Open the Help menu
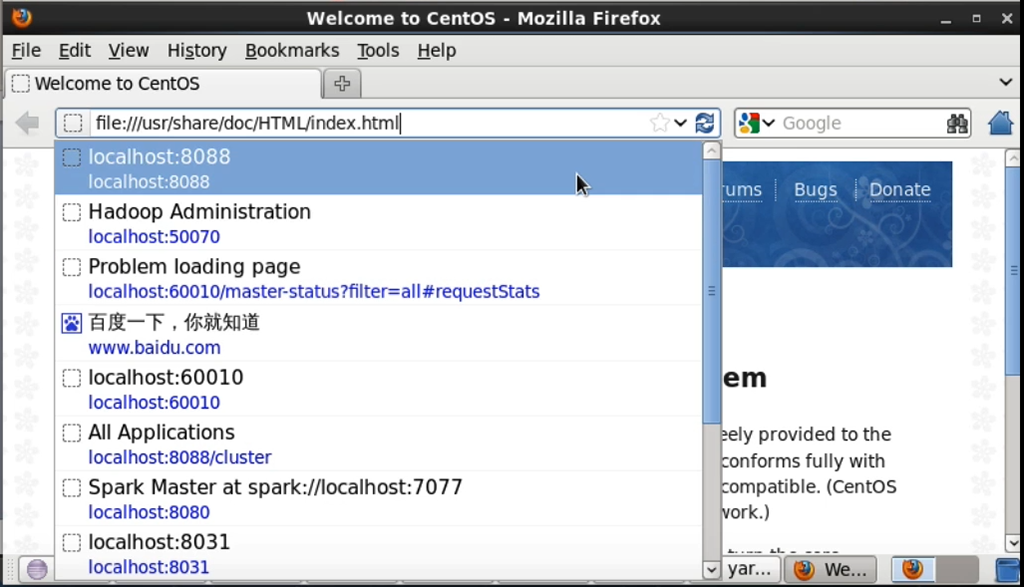1024x587 pixels. point(436,50)
